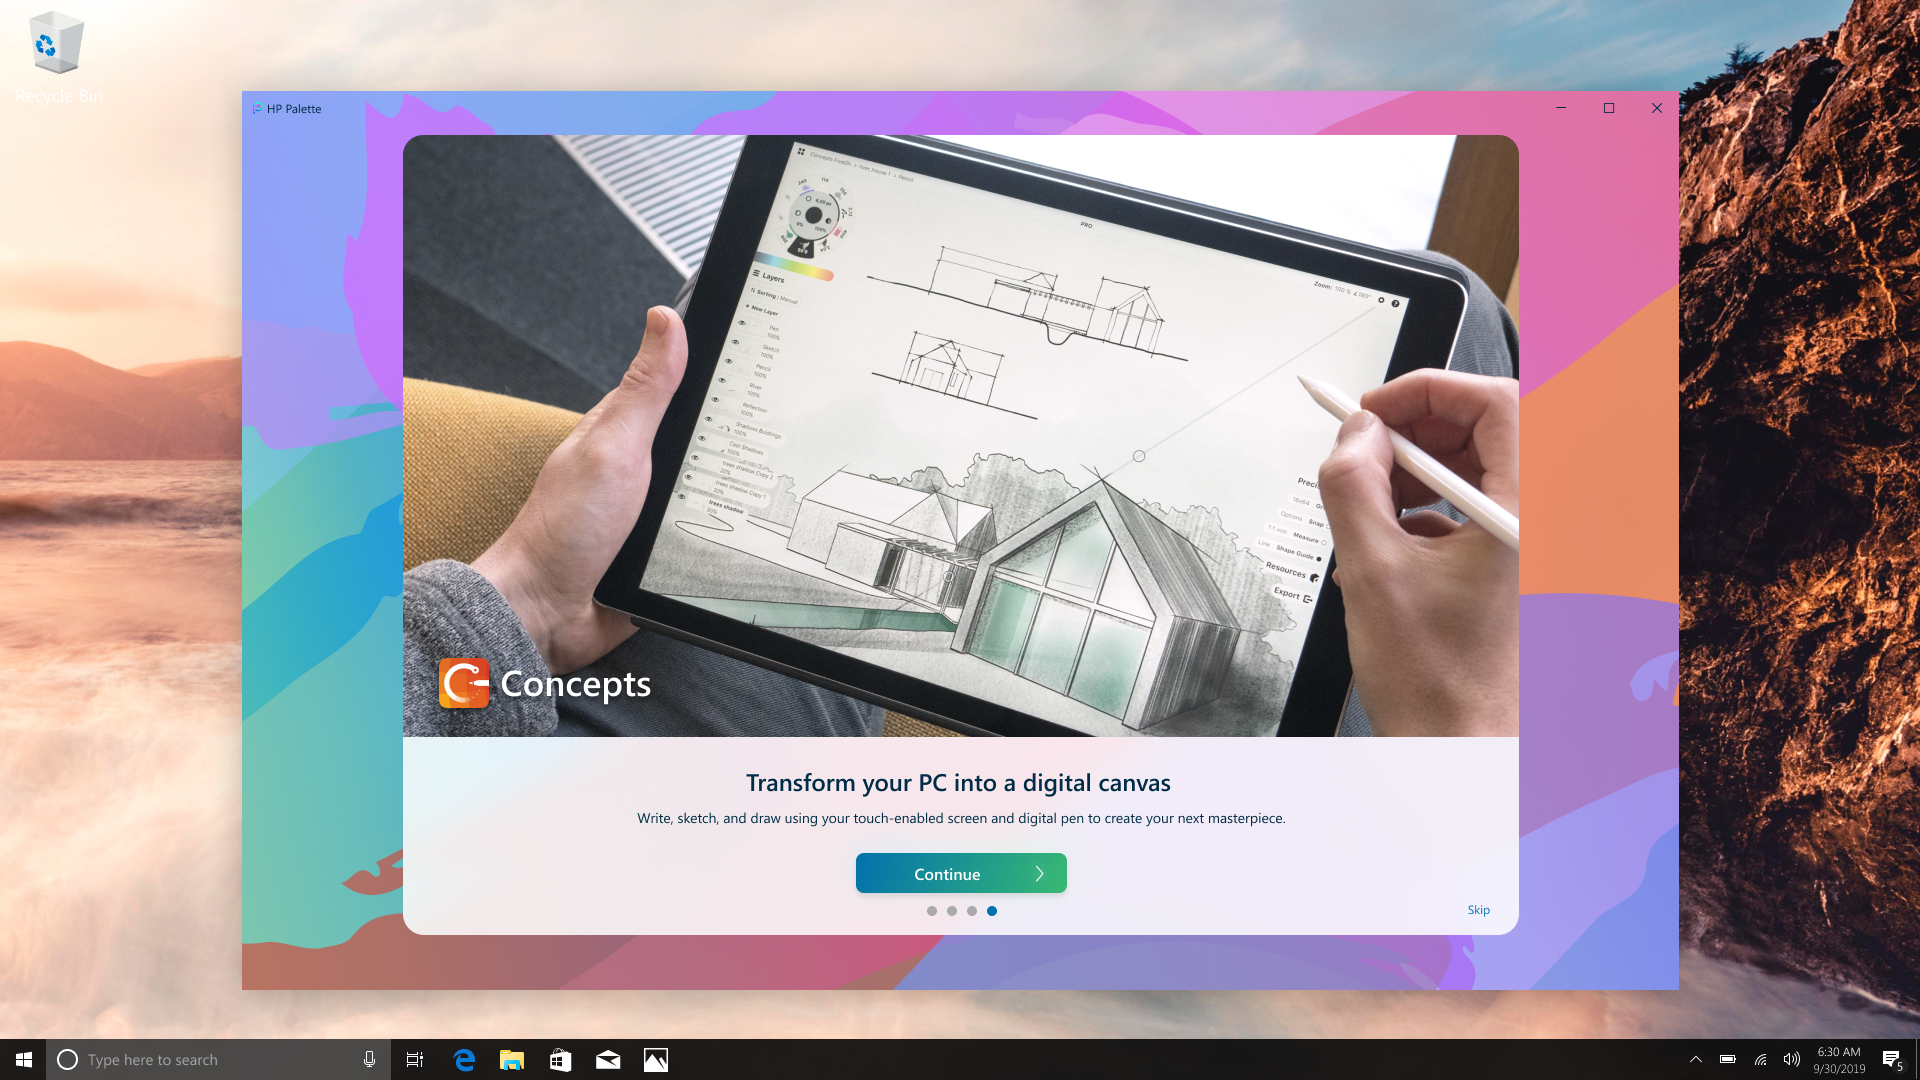The width and height of the screenshot is (1920, 1080).
Task: Select Skip to bypass onboarding
Action: point(1478,909)
